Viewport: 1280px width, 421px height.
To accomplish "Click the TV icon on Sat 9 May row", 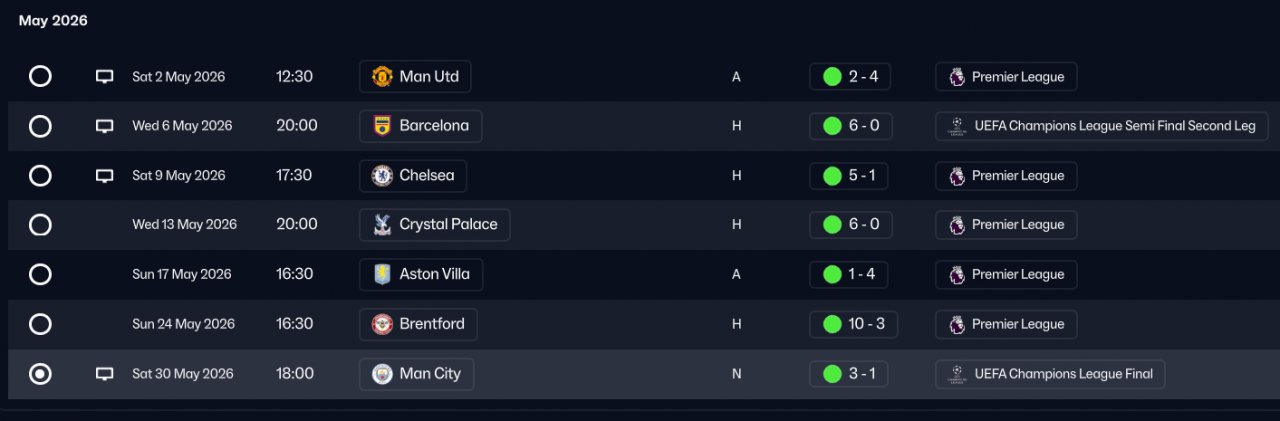I will coord(104,176).
